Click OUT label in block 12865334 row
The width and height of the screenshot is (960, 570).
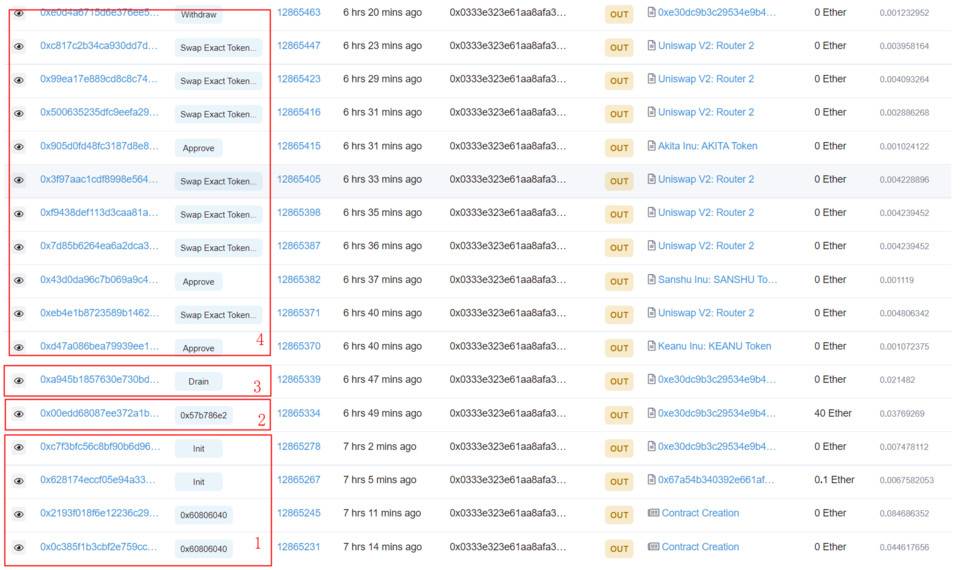(619, 415)
